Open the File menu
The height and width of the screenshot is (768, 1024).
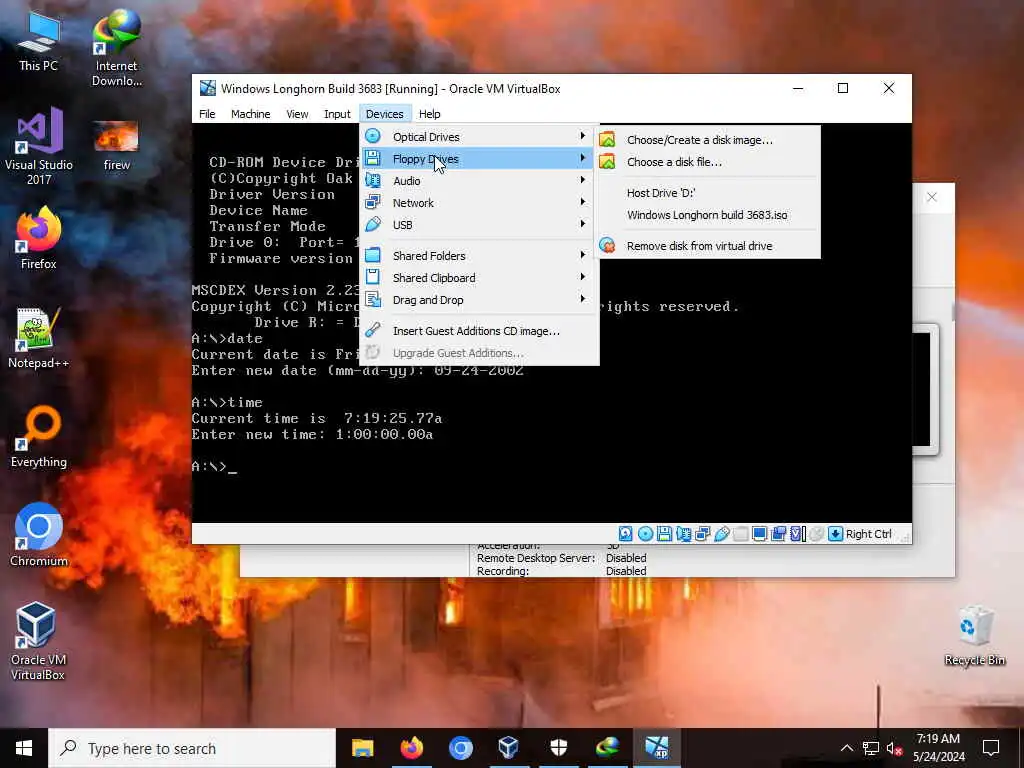coord(207,114)
